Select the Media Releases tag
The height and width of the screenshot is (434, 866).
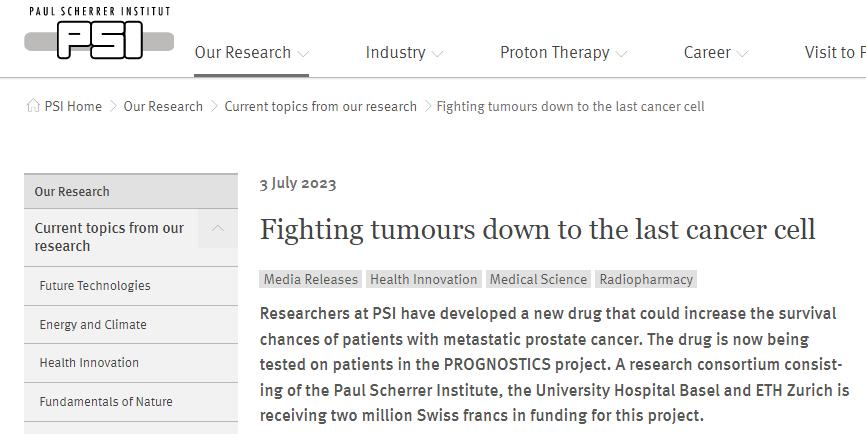click(311, 280)
